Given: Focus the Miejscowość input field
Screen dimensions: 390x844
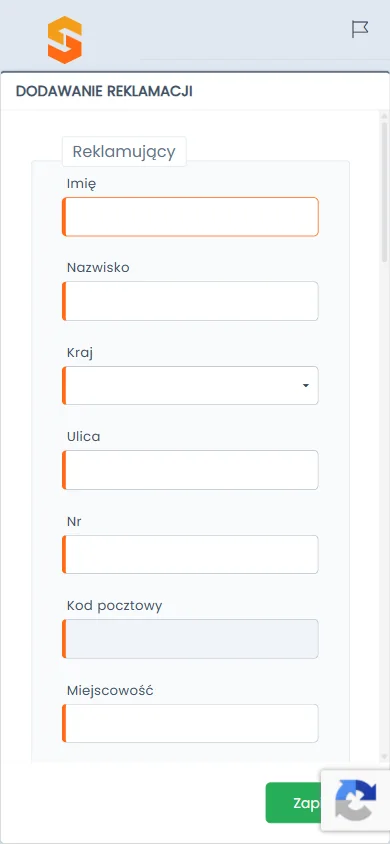Looking at the screenshot, I should (190, 723).
